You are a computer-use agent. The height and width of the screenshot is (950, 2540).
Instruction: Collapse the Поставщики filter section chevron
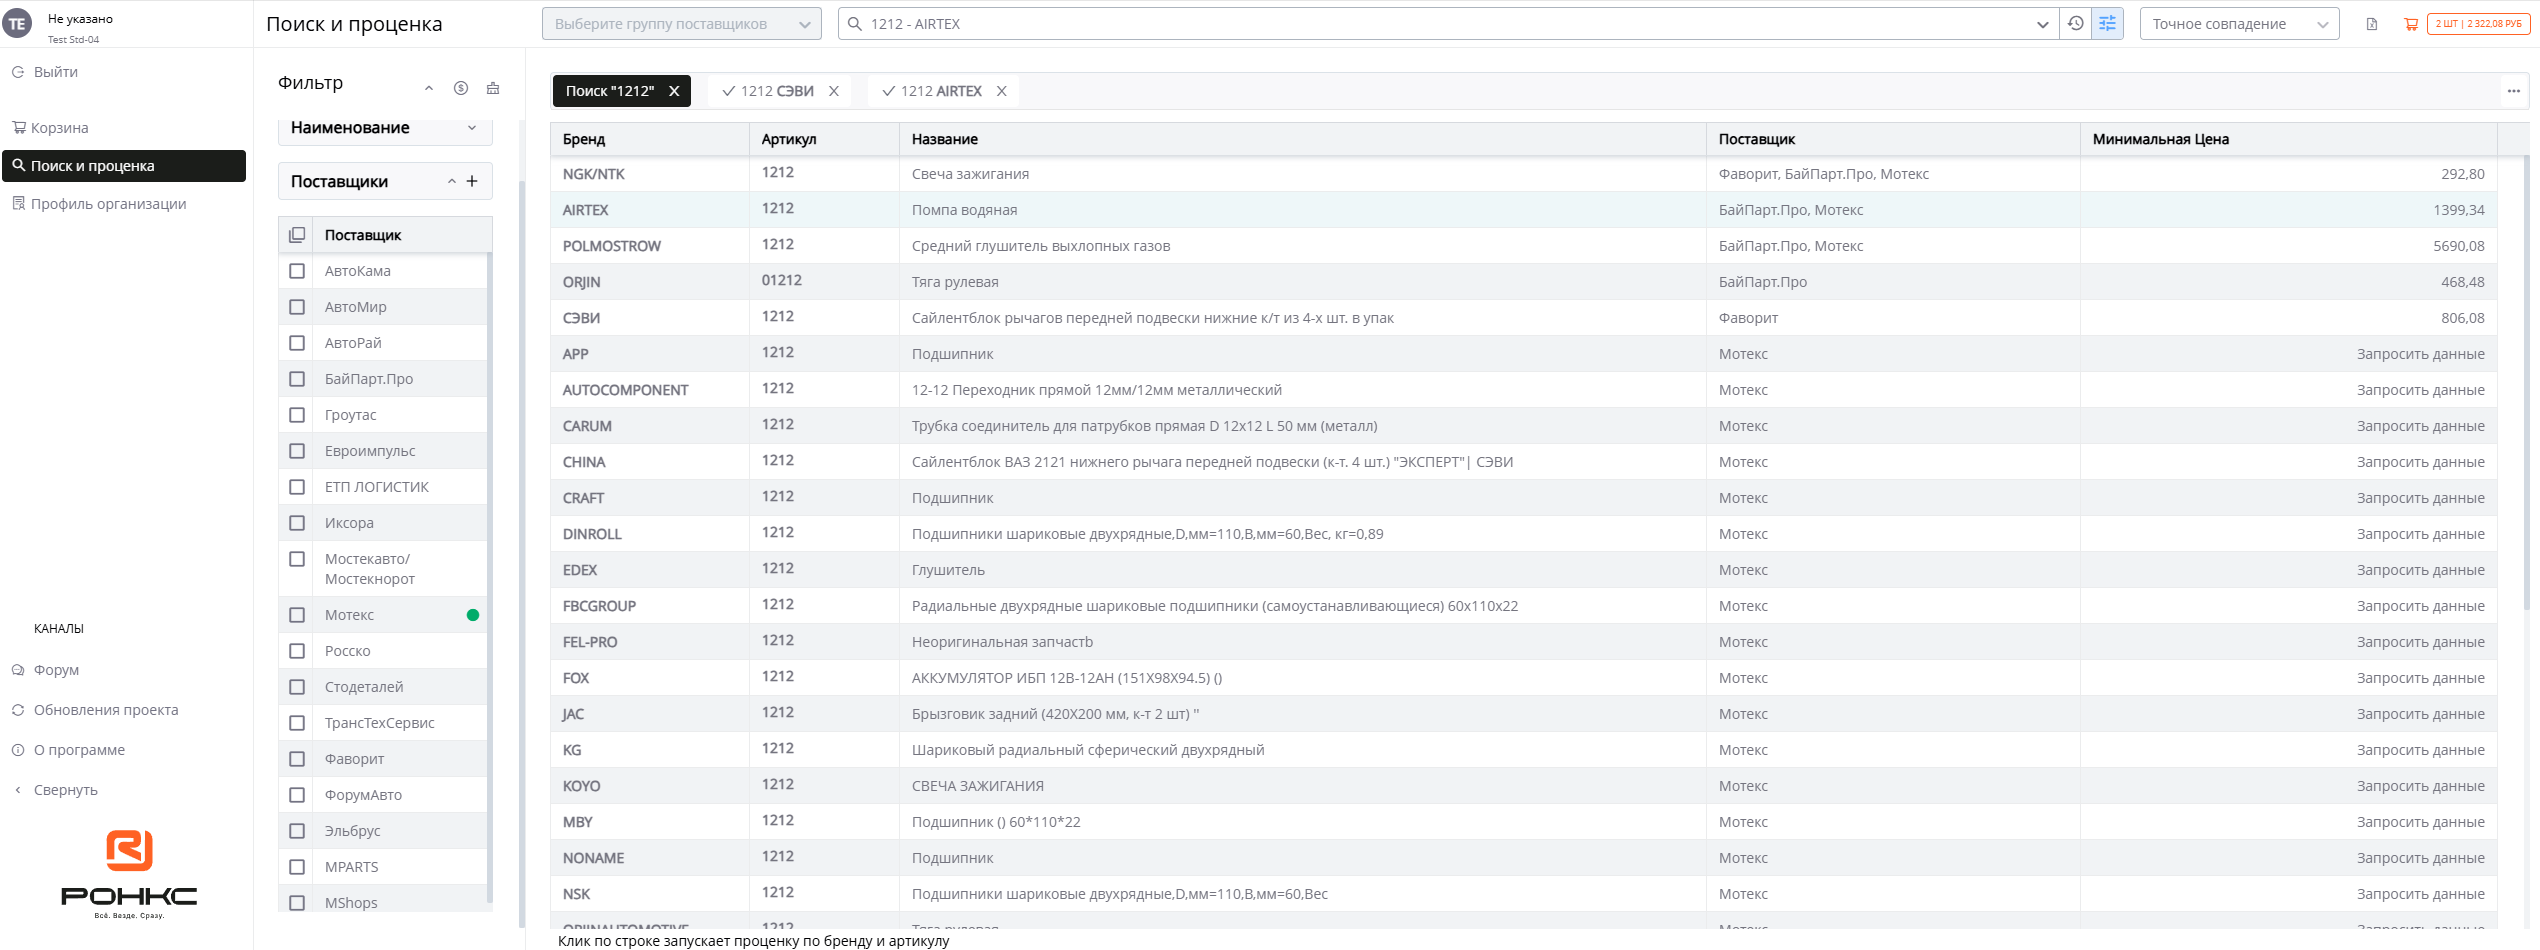click(452, 181)
